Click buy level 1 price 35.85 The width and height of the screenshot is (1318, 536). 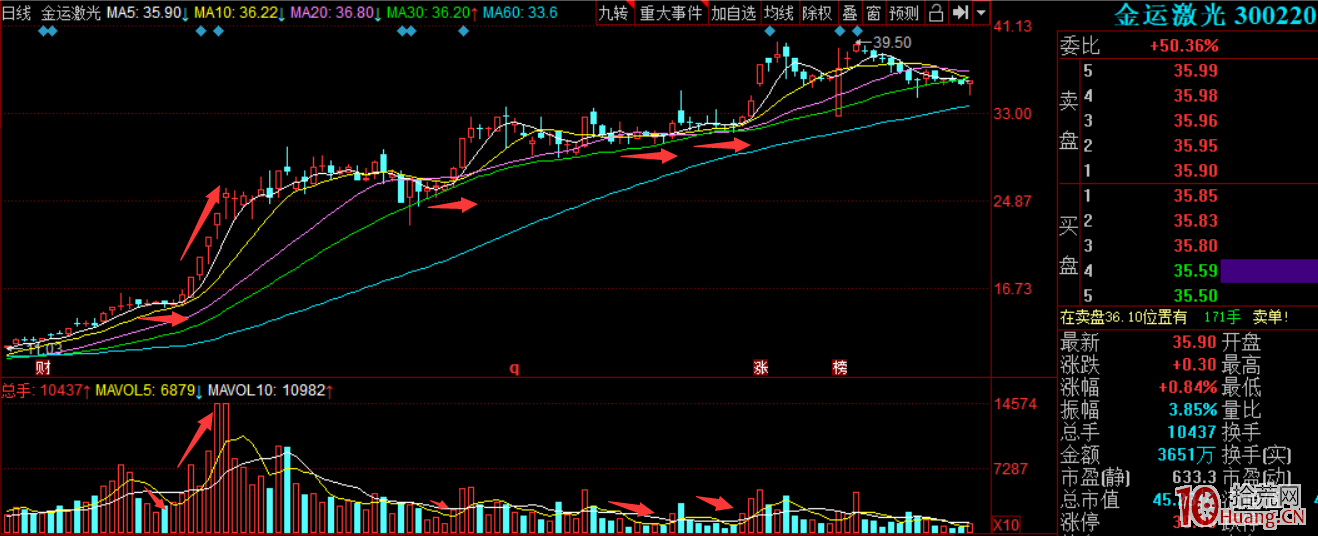pos(1196,196)
